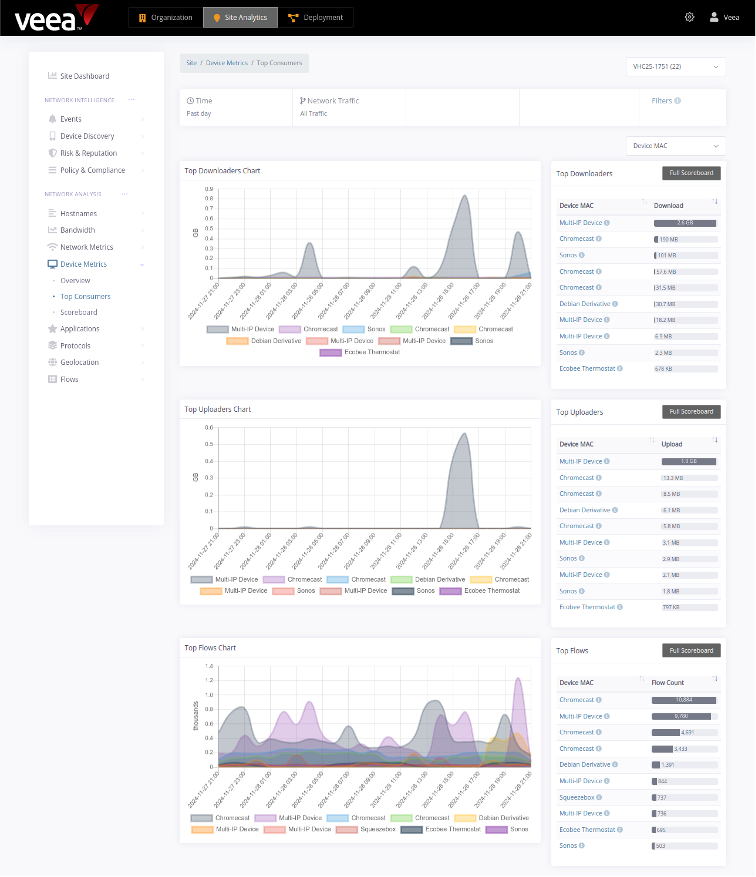Toggle Debian Derivative legend in Flows chart
The width and height of the screenshot is (756, 877).
[492, 818]
